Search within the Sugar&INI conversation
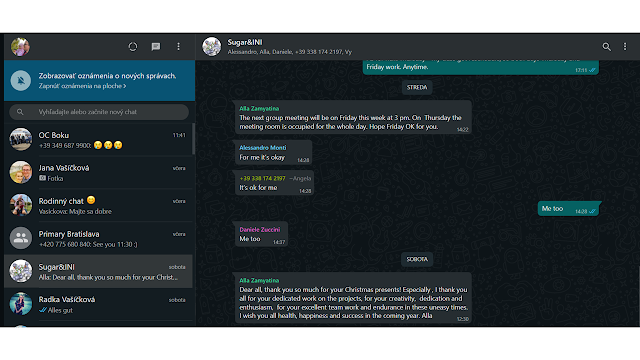Viewport: 640px width, 360px height. tap(607, 47)
